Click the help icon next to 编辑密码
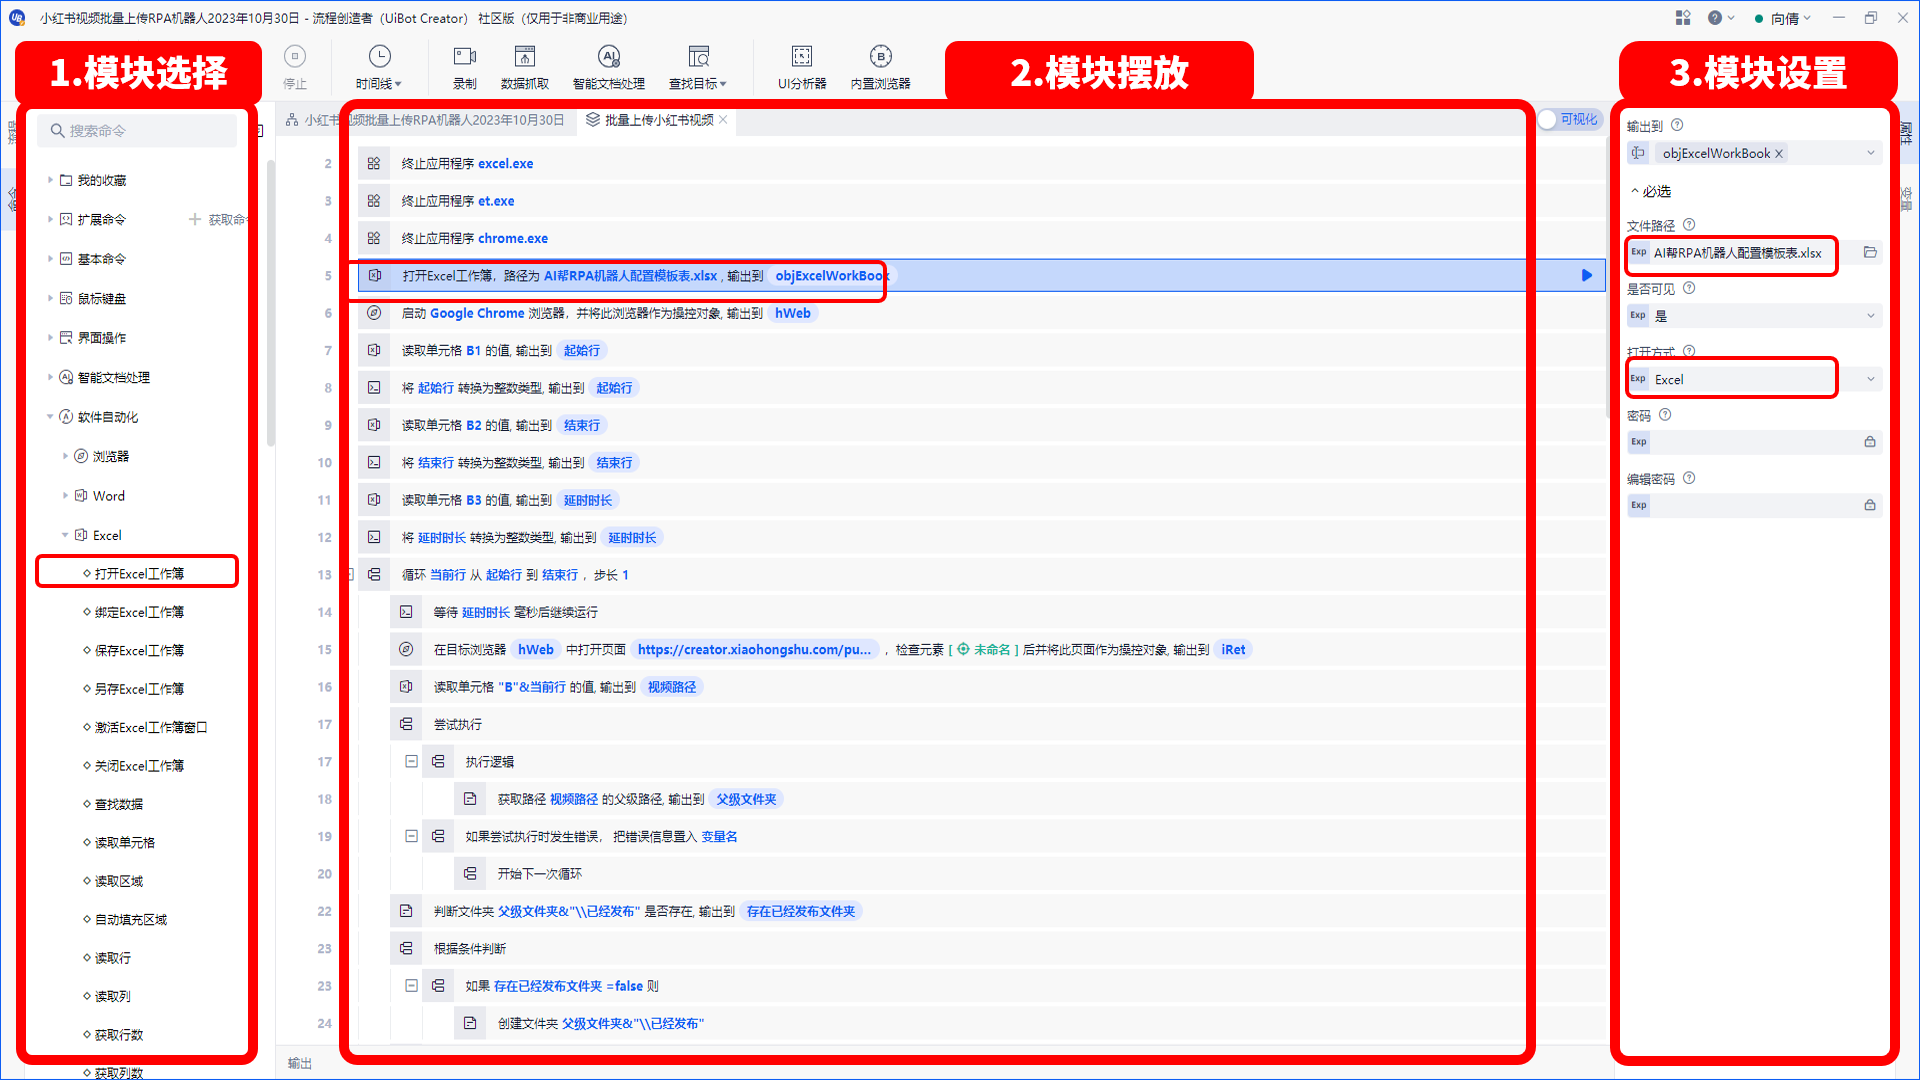This screenshot has height=1080, width=1920. 1689,478
